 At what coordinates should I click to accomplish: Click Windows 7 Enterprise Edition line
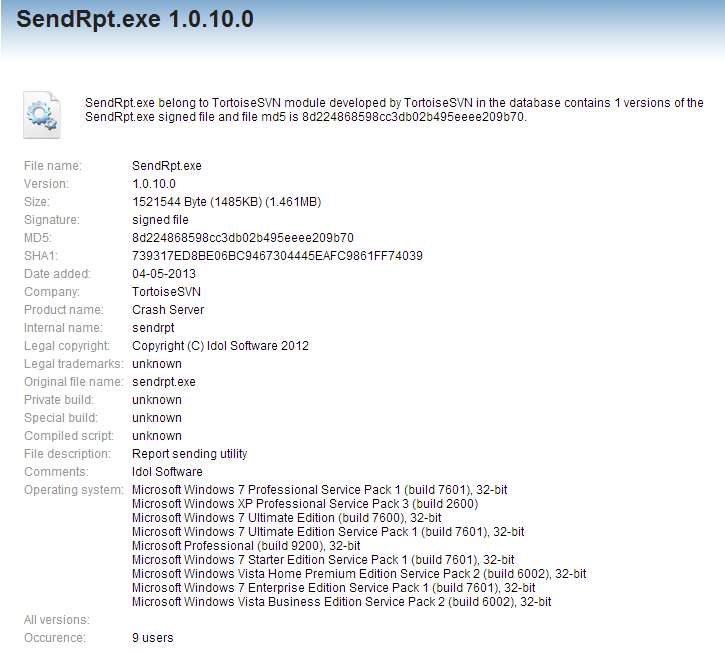(x=334, y=588)
